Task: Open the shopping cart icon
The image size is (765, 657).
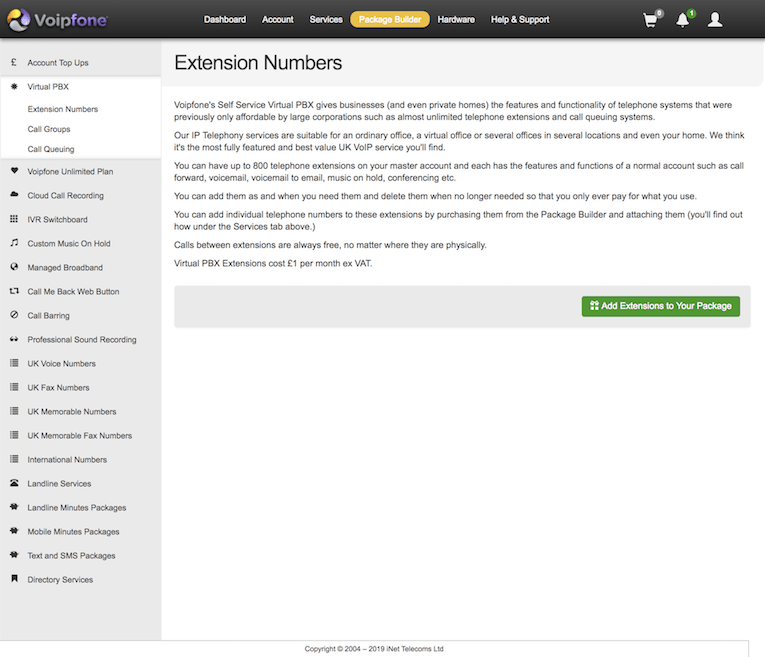Action: pyautogui.click(x=650, y=20)
